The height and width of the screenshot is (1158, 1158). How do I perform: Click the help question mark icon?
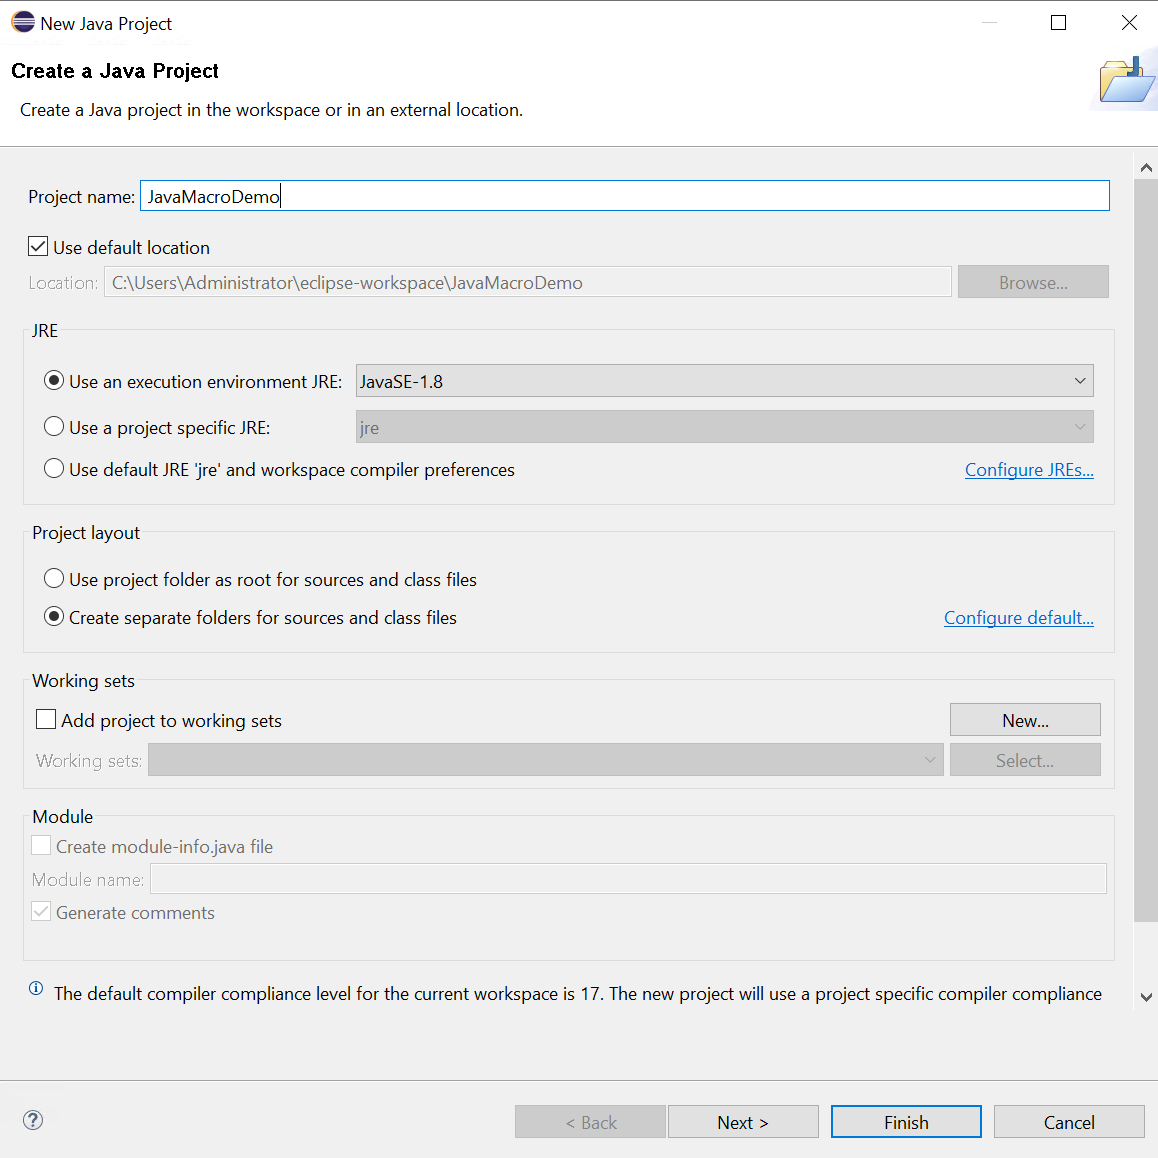click(33, 1120)
